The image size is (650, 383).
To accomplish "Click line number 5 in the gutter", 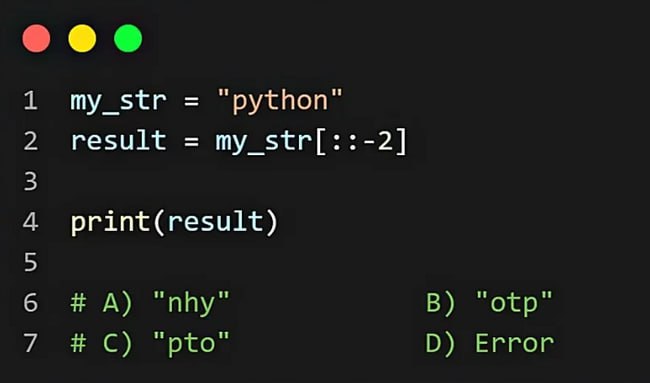I will coord(31,262).
